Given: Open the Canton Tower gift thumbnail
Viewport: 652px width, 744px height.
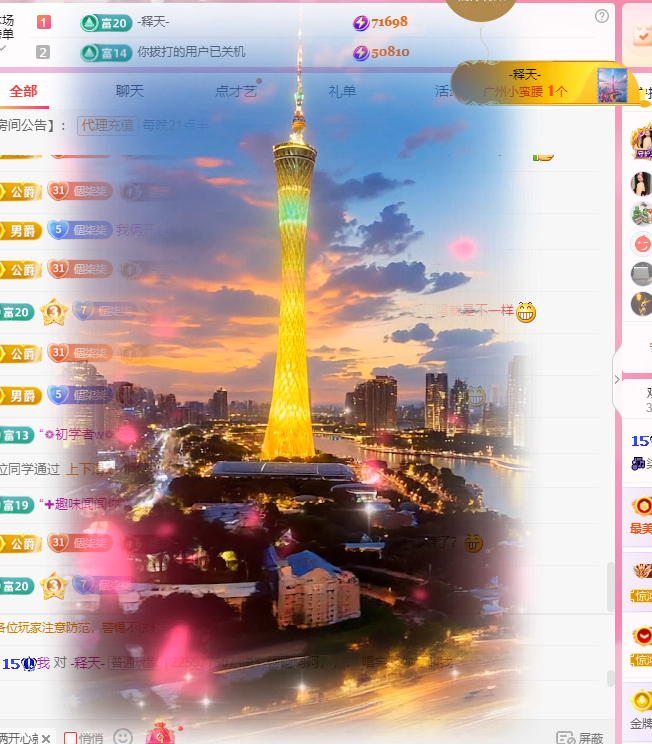Looking at the screenshot, I should (x=612, y=85).
